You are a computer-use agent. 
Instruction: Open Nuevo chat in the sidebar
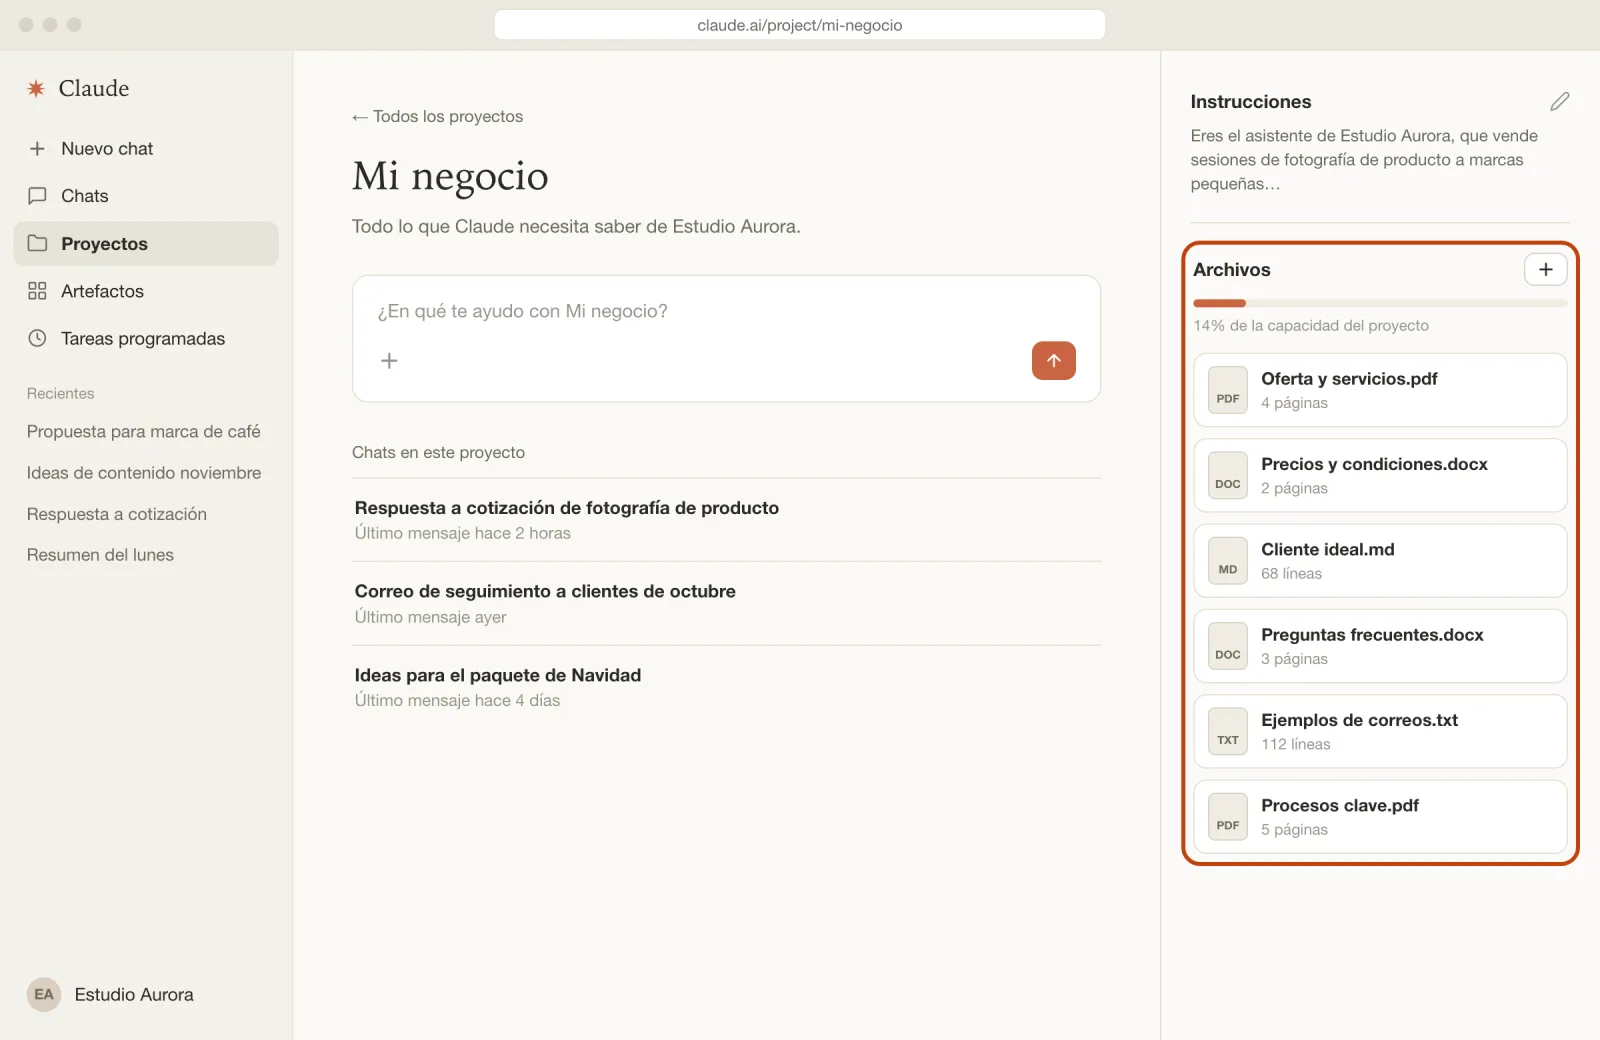[146, 149]
